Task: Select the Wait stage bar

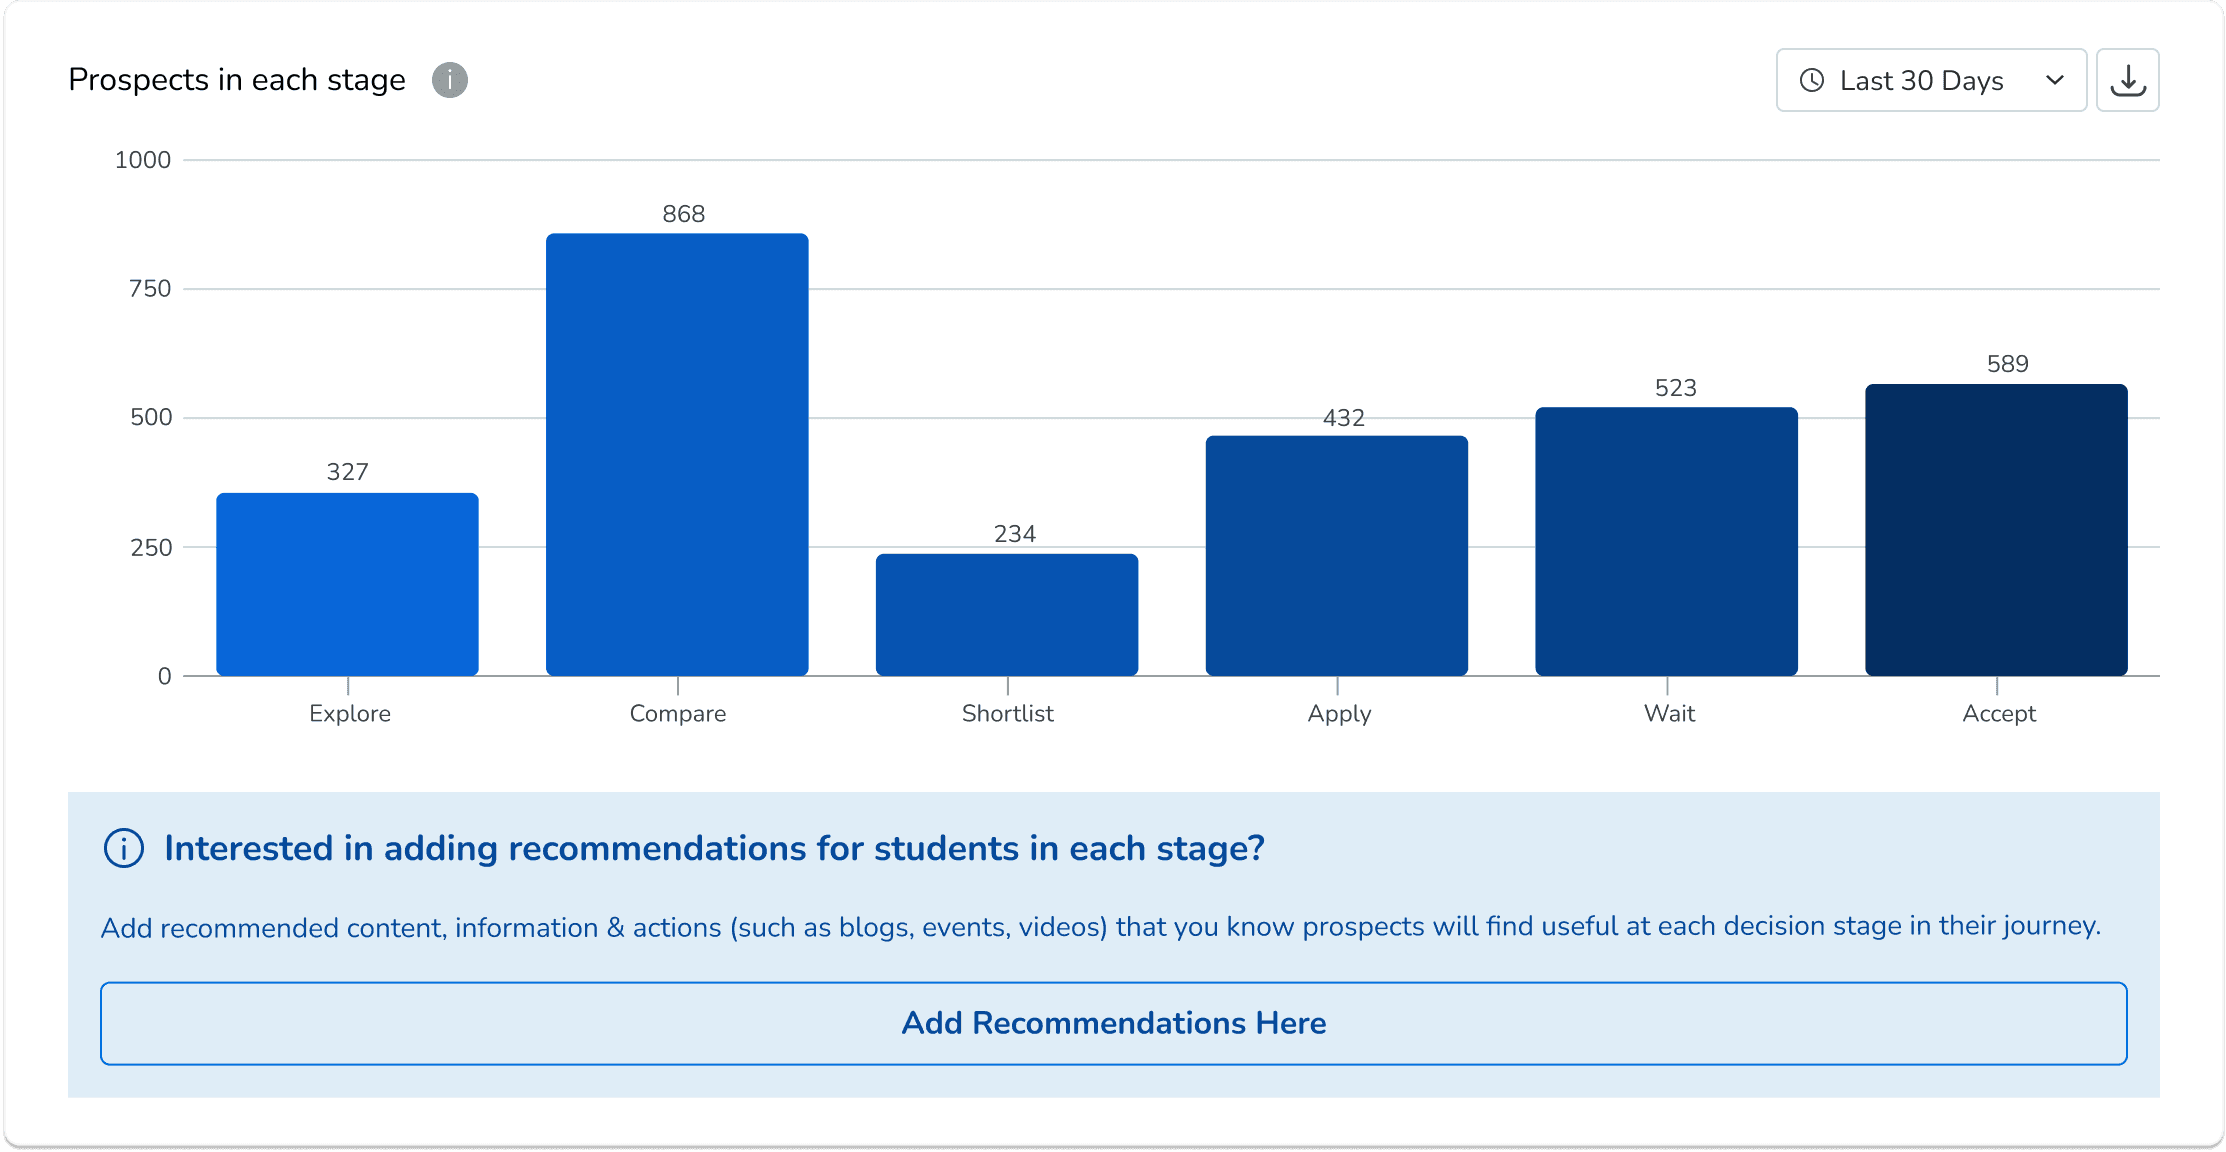Action: (1667, 542)
